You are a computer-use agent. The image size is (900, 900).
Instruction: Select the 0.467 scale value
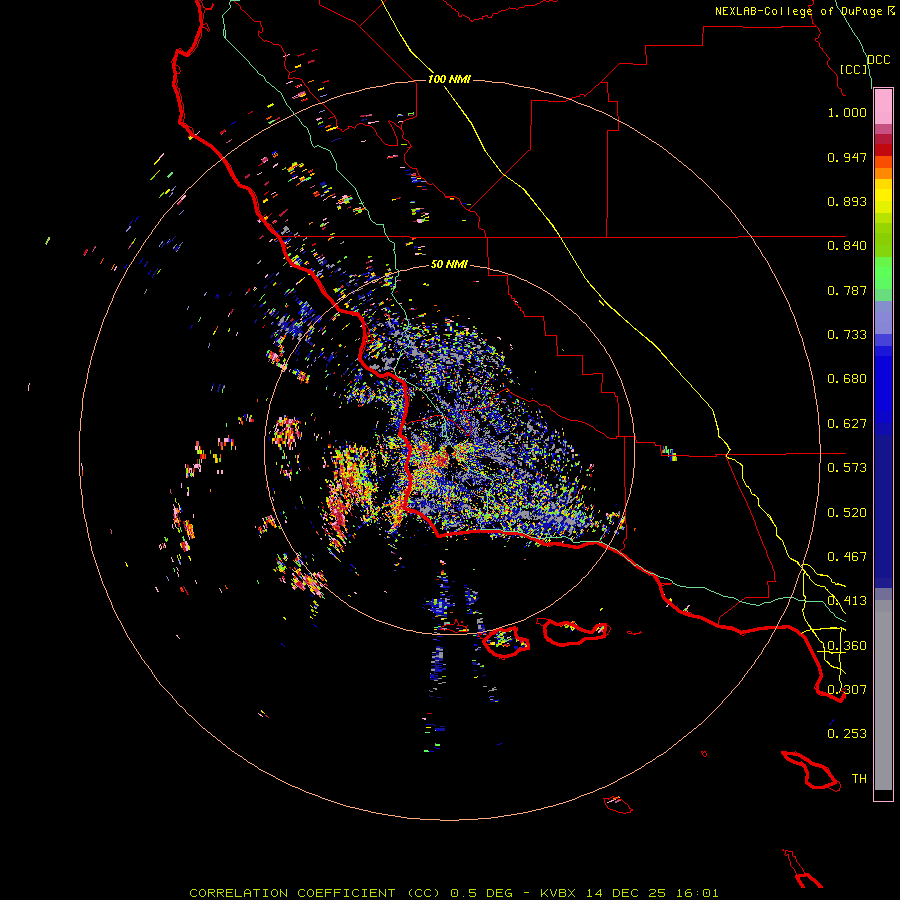click(x=847, y=557)
